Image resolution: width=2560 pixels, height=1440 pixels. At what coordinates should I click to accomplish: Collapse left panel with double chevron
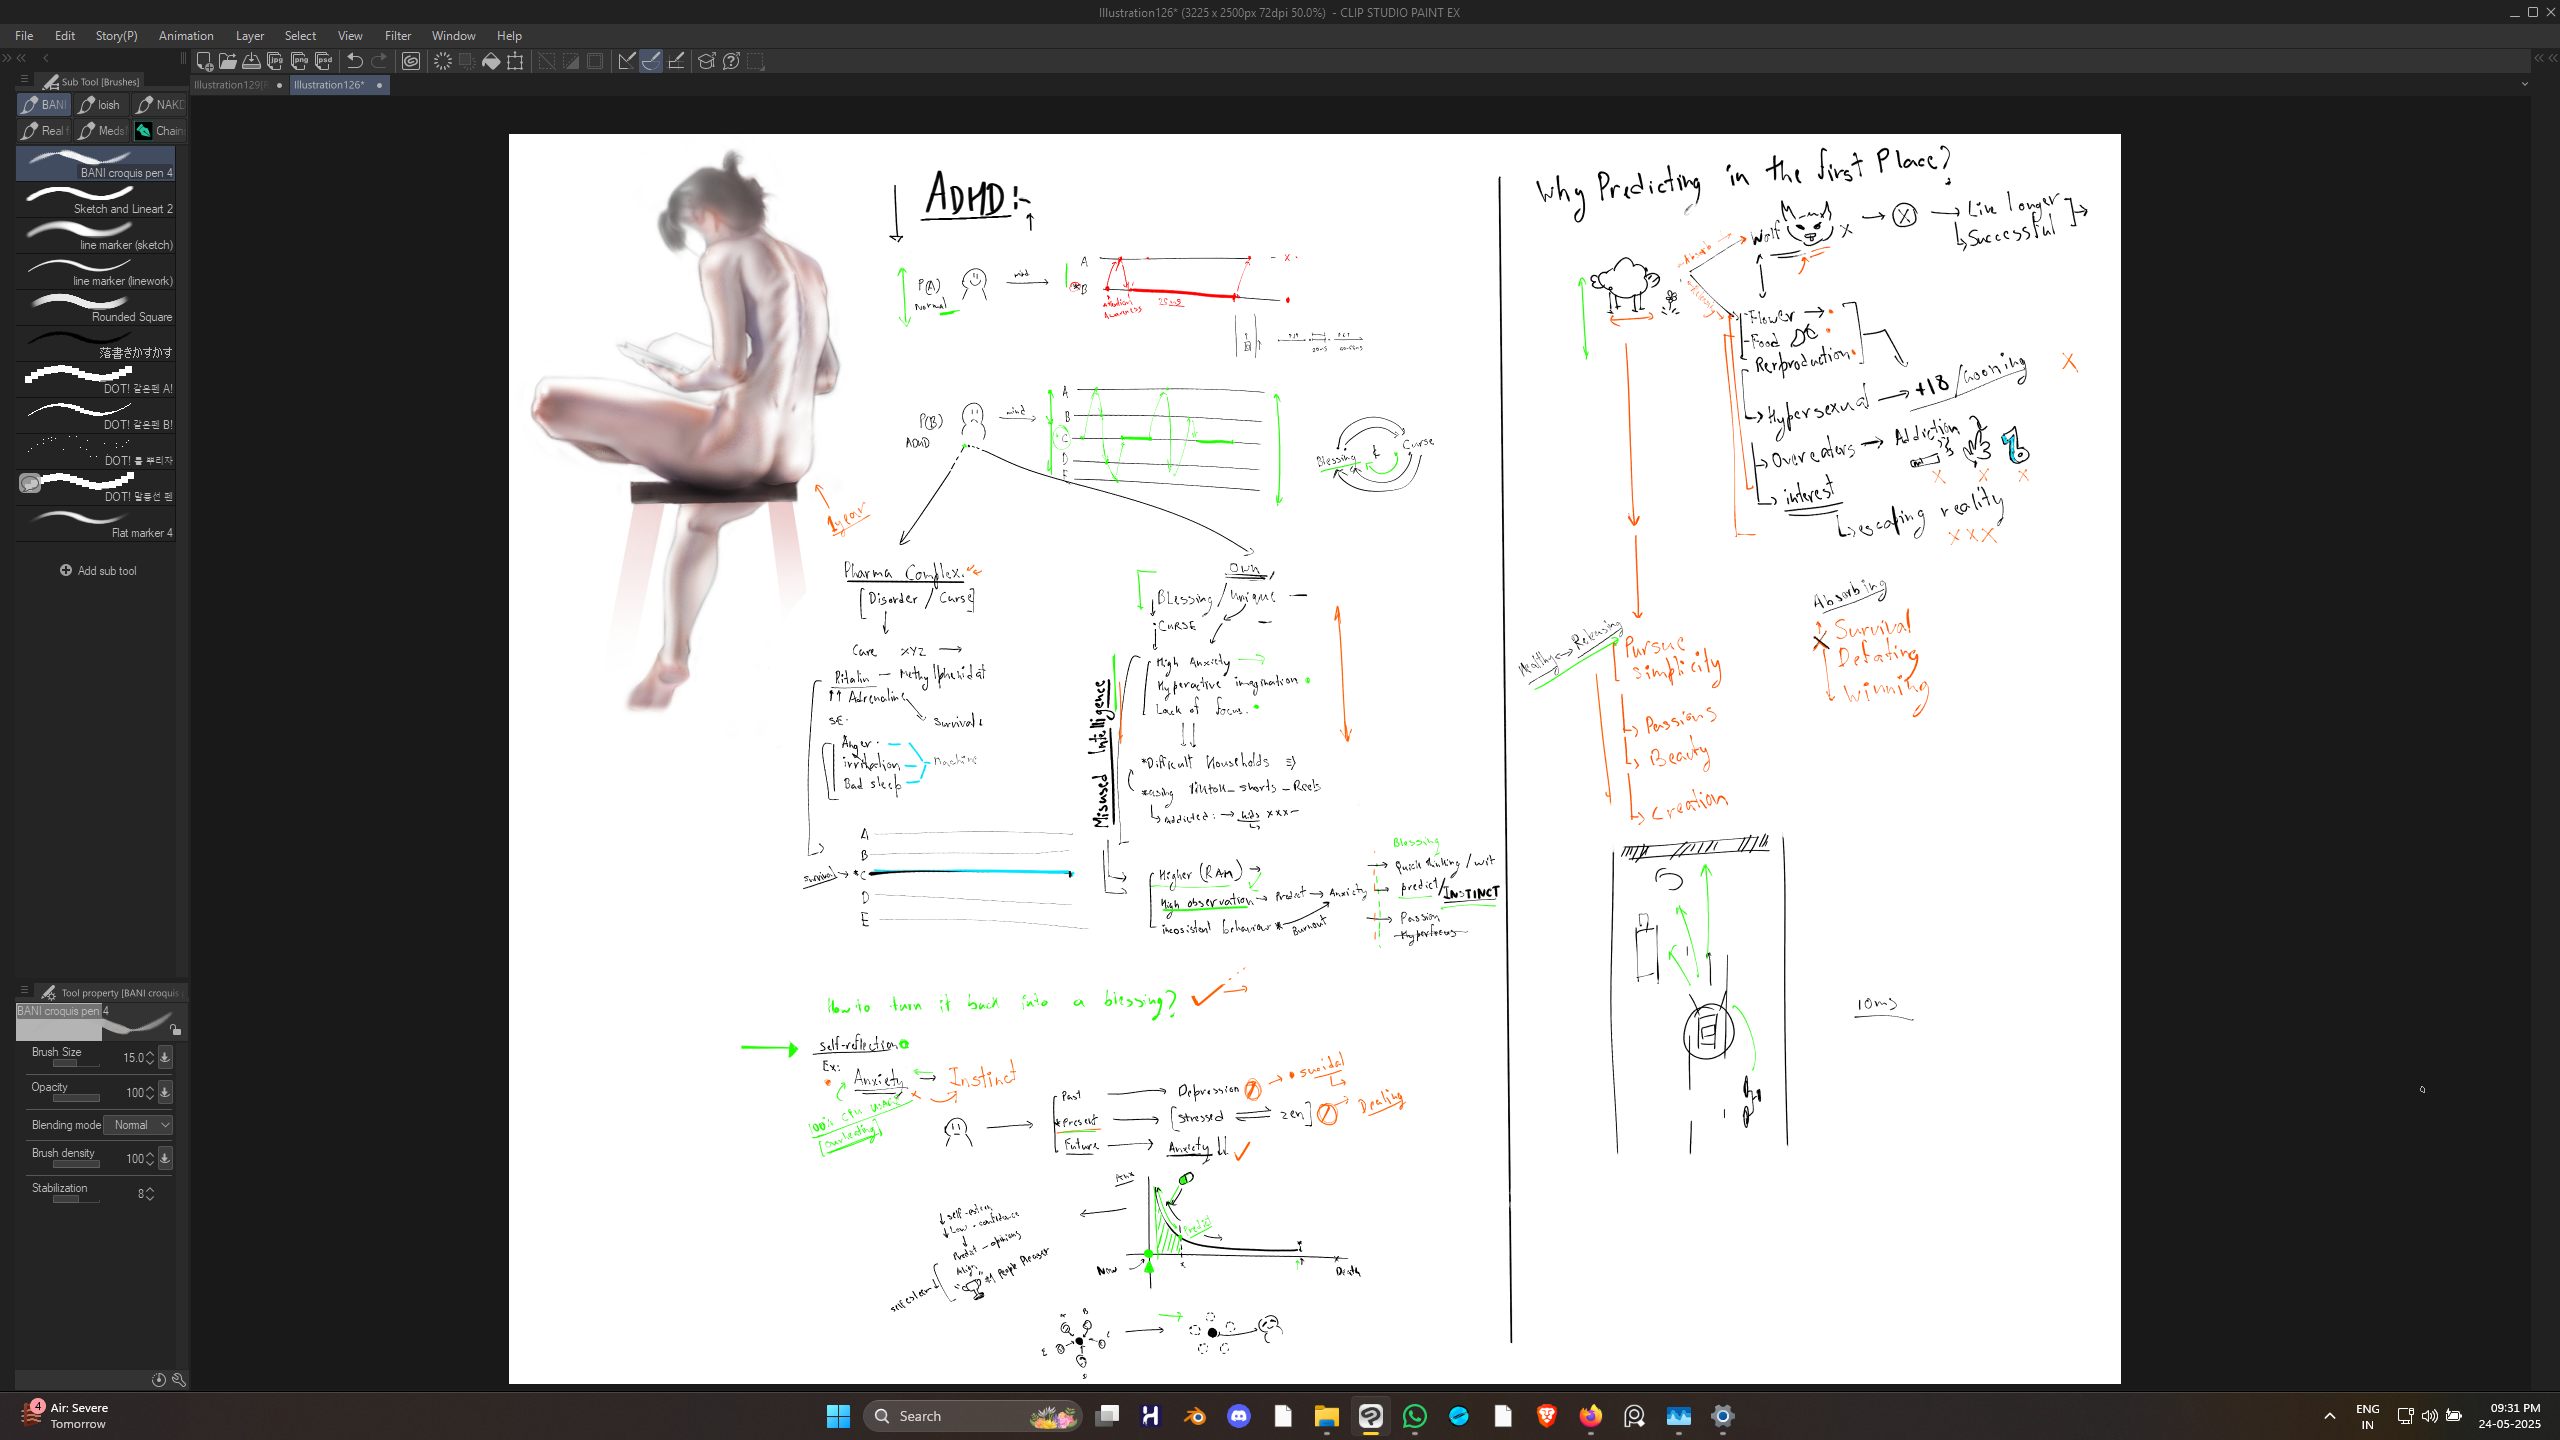pos(22,58)
